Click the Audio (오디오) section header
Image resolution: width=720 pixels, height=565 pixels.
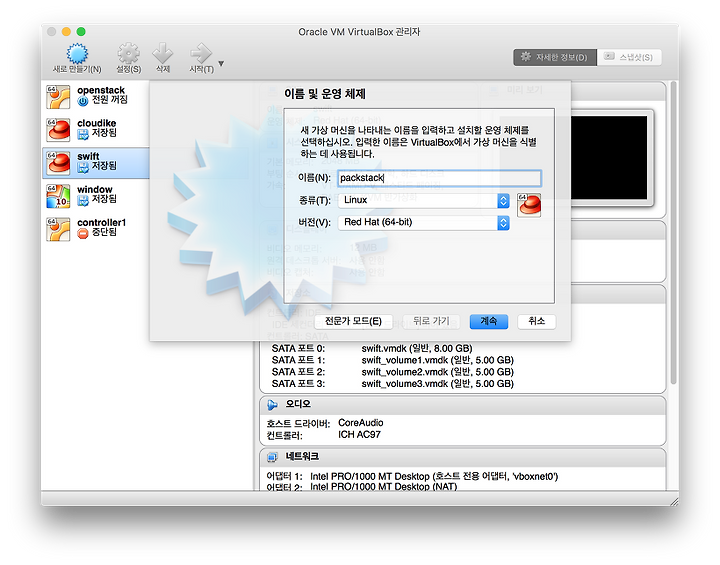pos(462,405)
